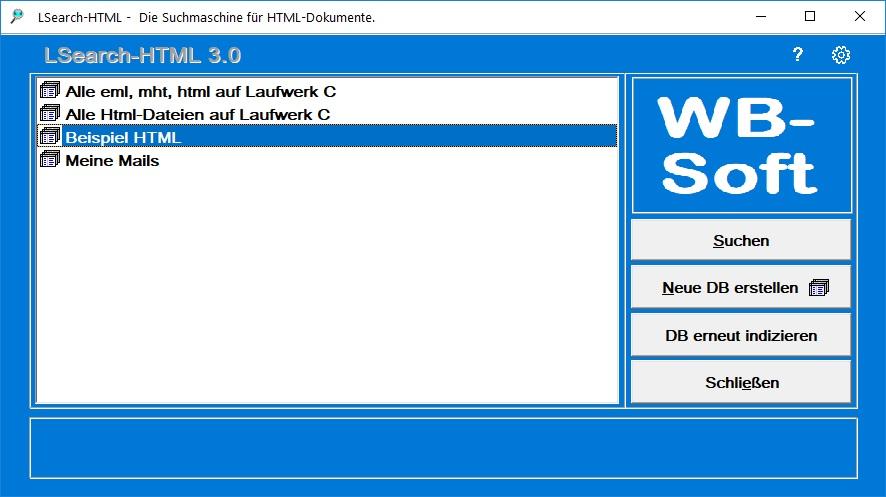Select 'Alle eml, mht, html auf Laufwerk C'
This screenshot has width=886, height=497.
(200, 91)
